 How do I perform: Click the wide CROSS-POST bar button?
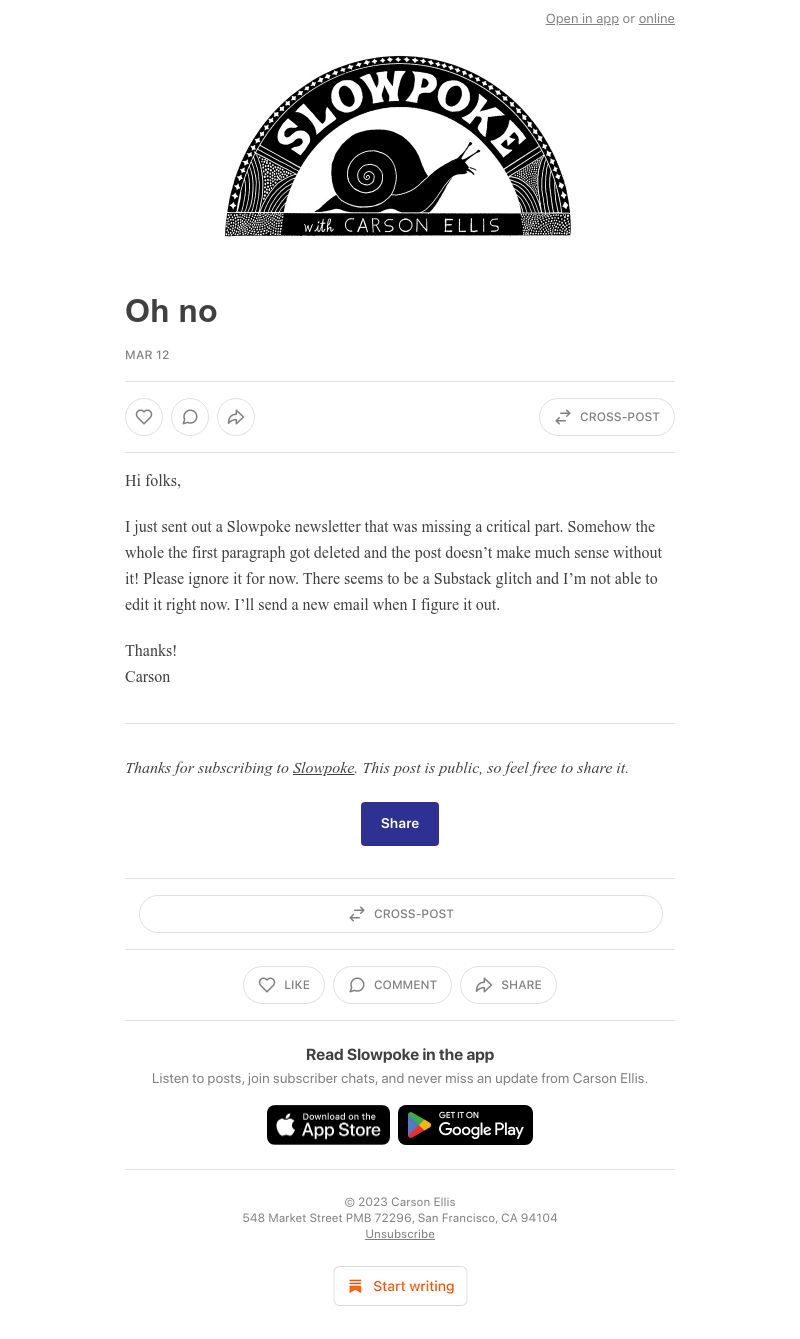400,914
